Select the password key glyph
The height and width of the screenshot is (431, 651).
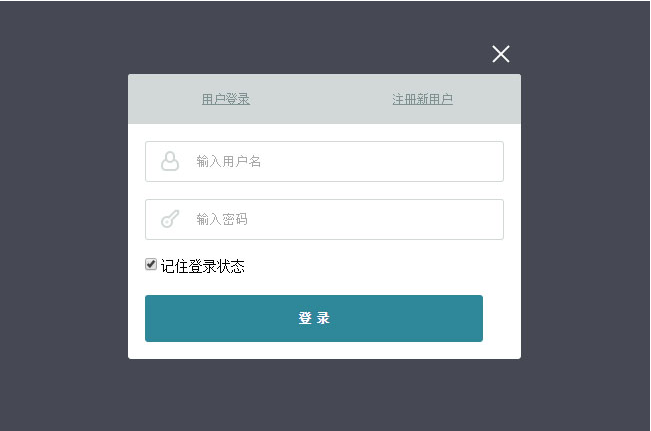pyautogui.click(x=170, y=219)
